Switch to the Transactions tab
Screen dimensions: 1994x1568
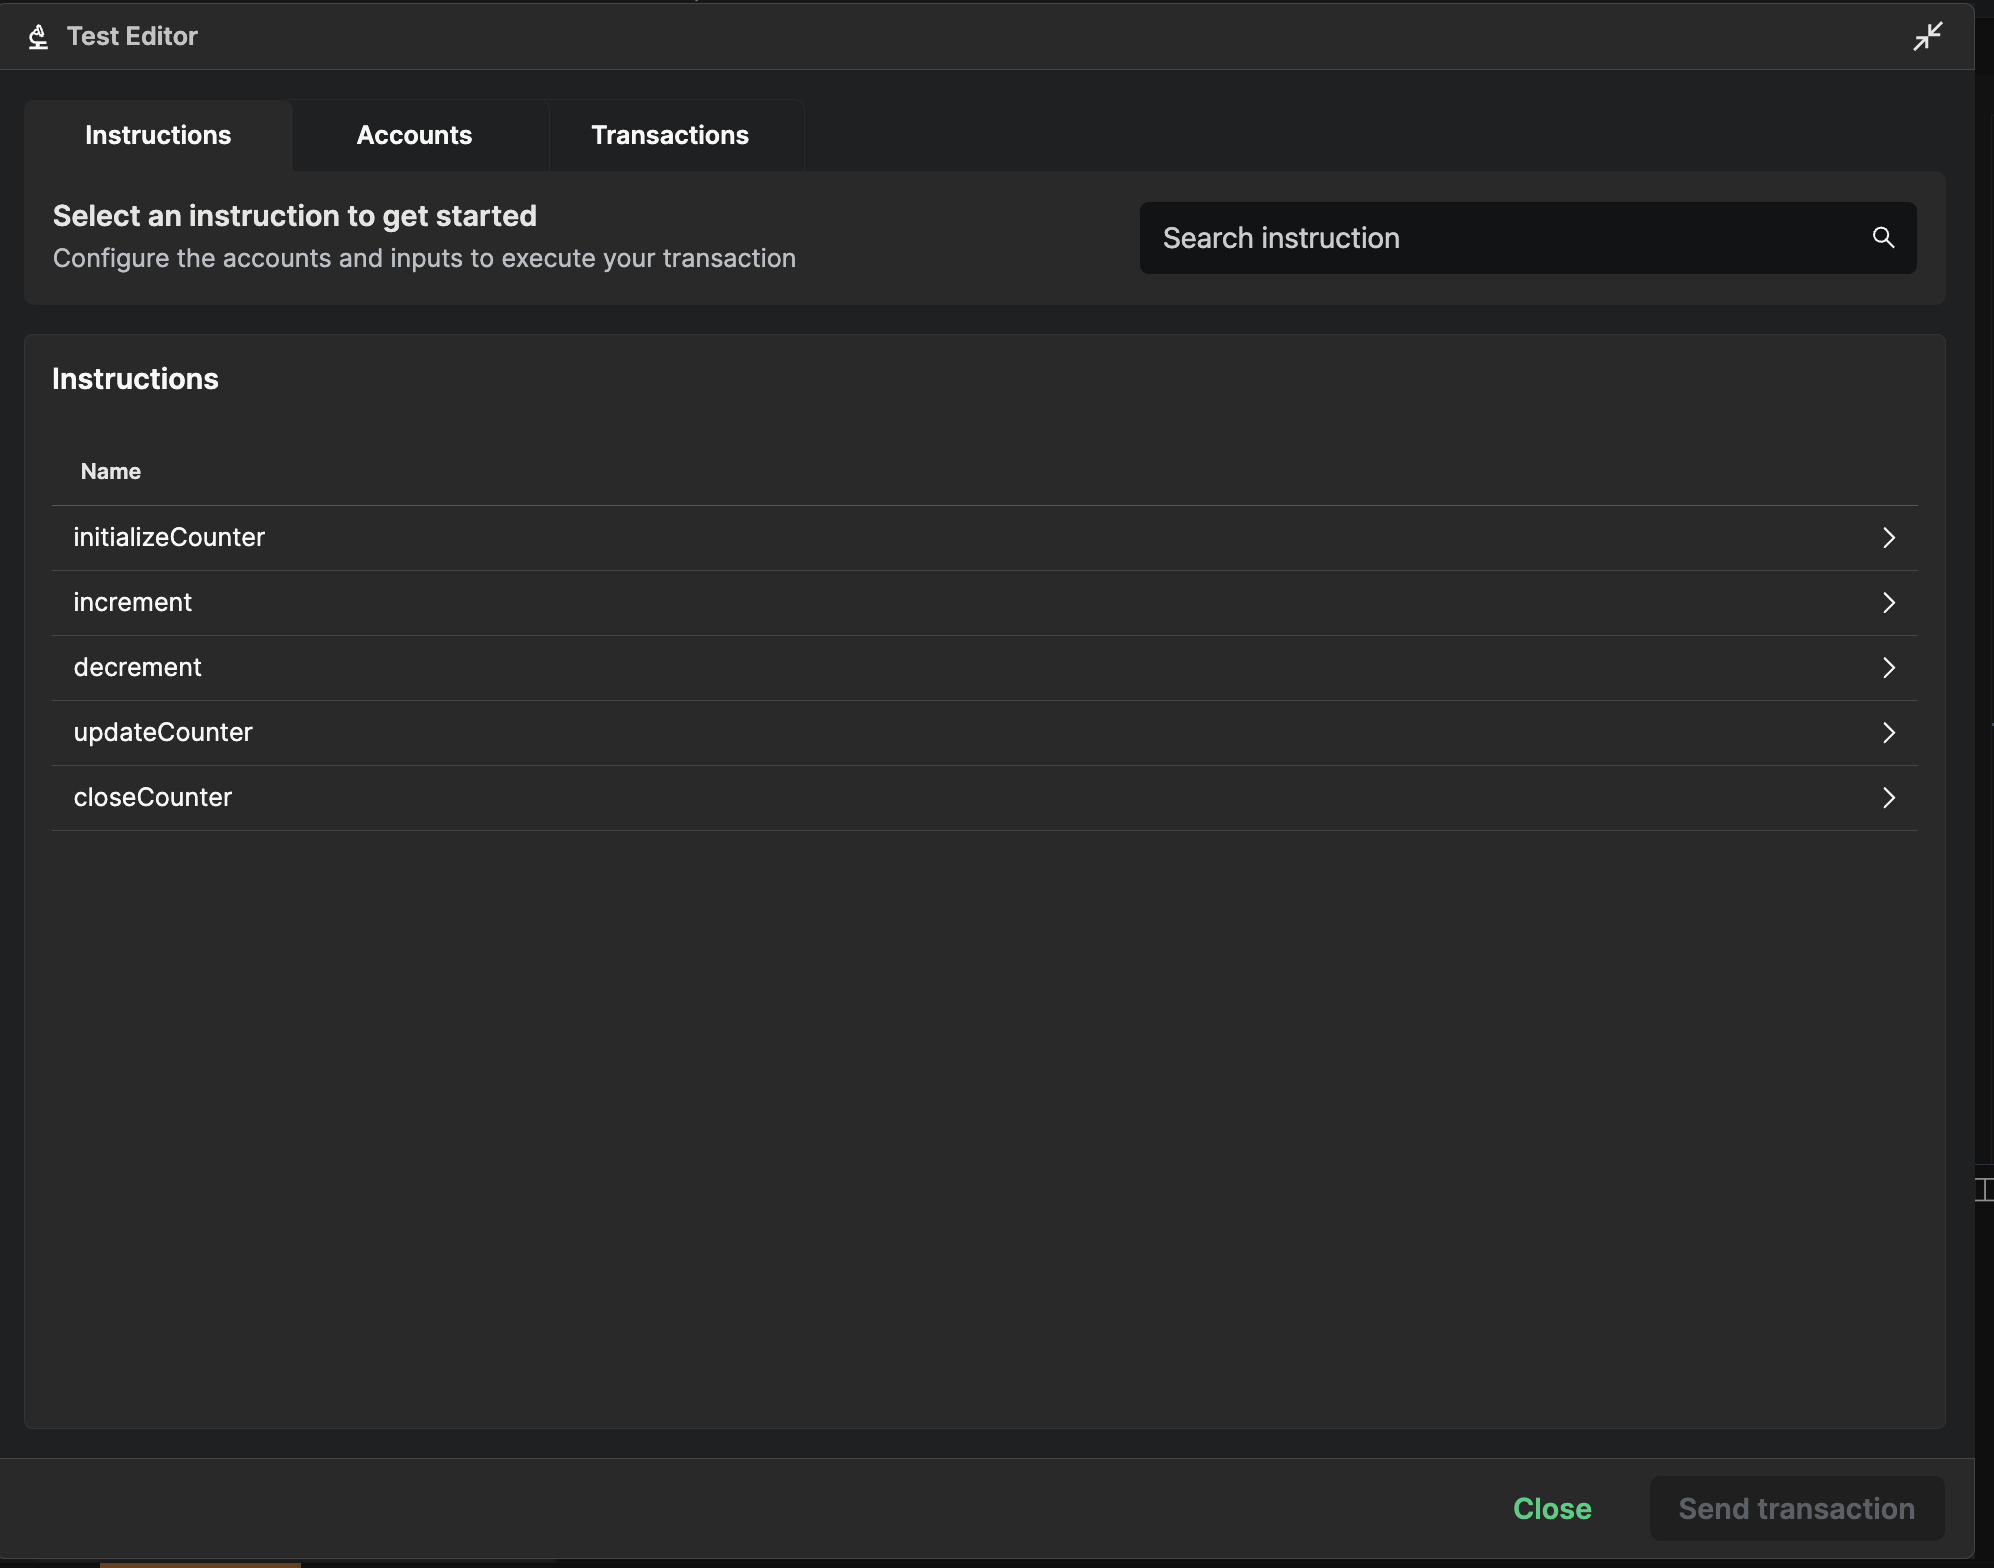(670, 135)
